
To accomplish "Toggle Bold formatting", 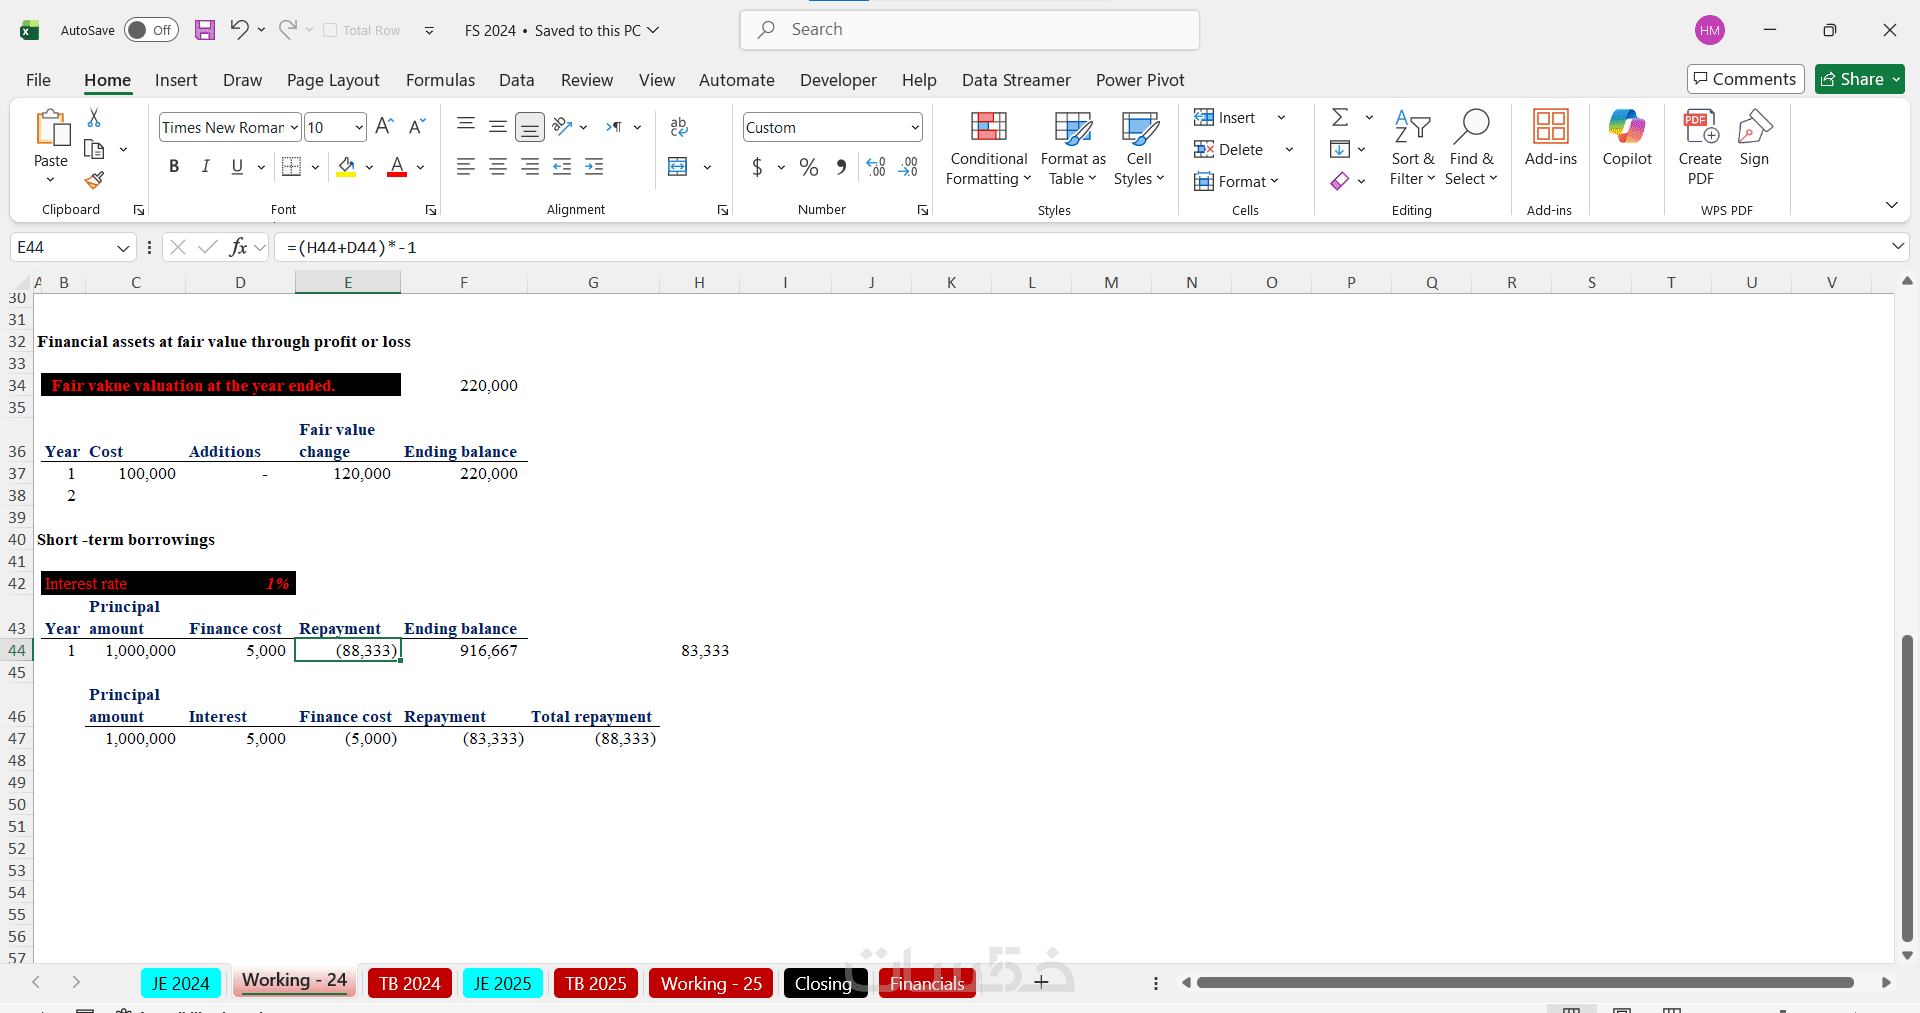I will tap(174, 167).
